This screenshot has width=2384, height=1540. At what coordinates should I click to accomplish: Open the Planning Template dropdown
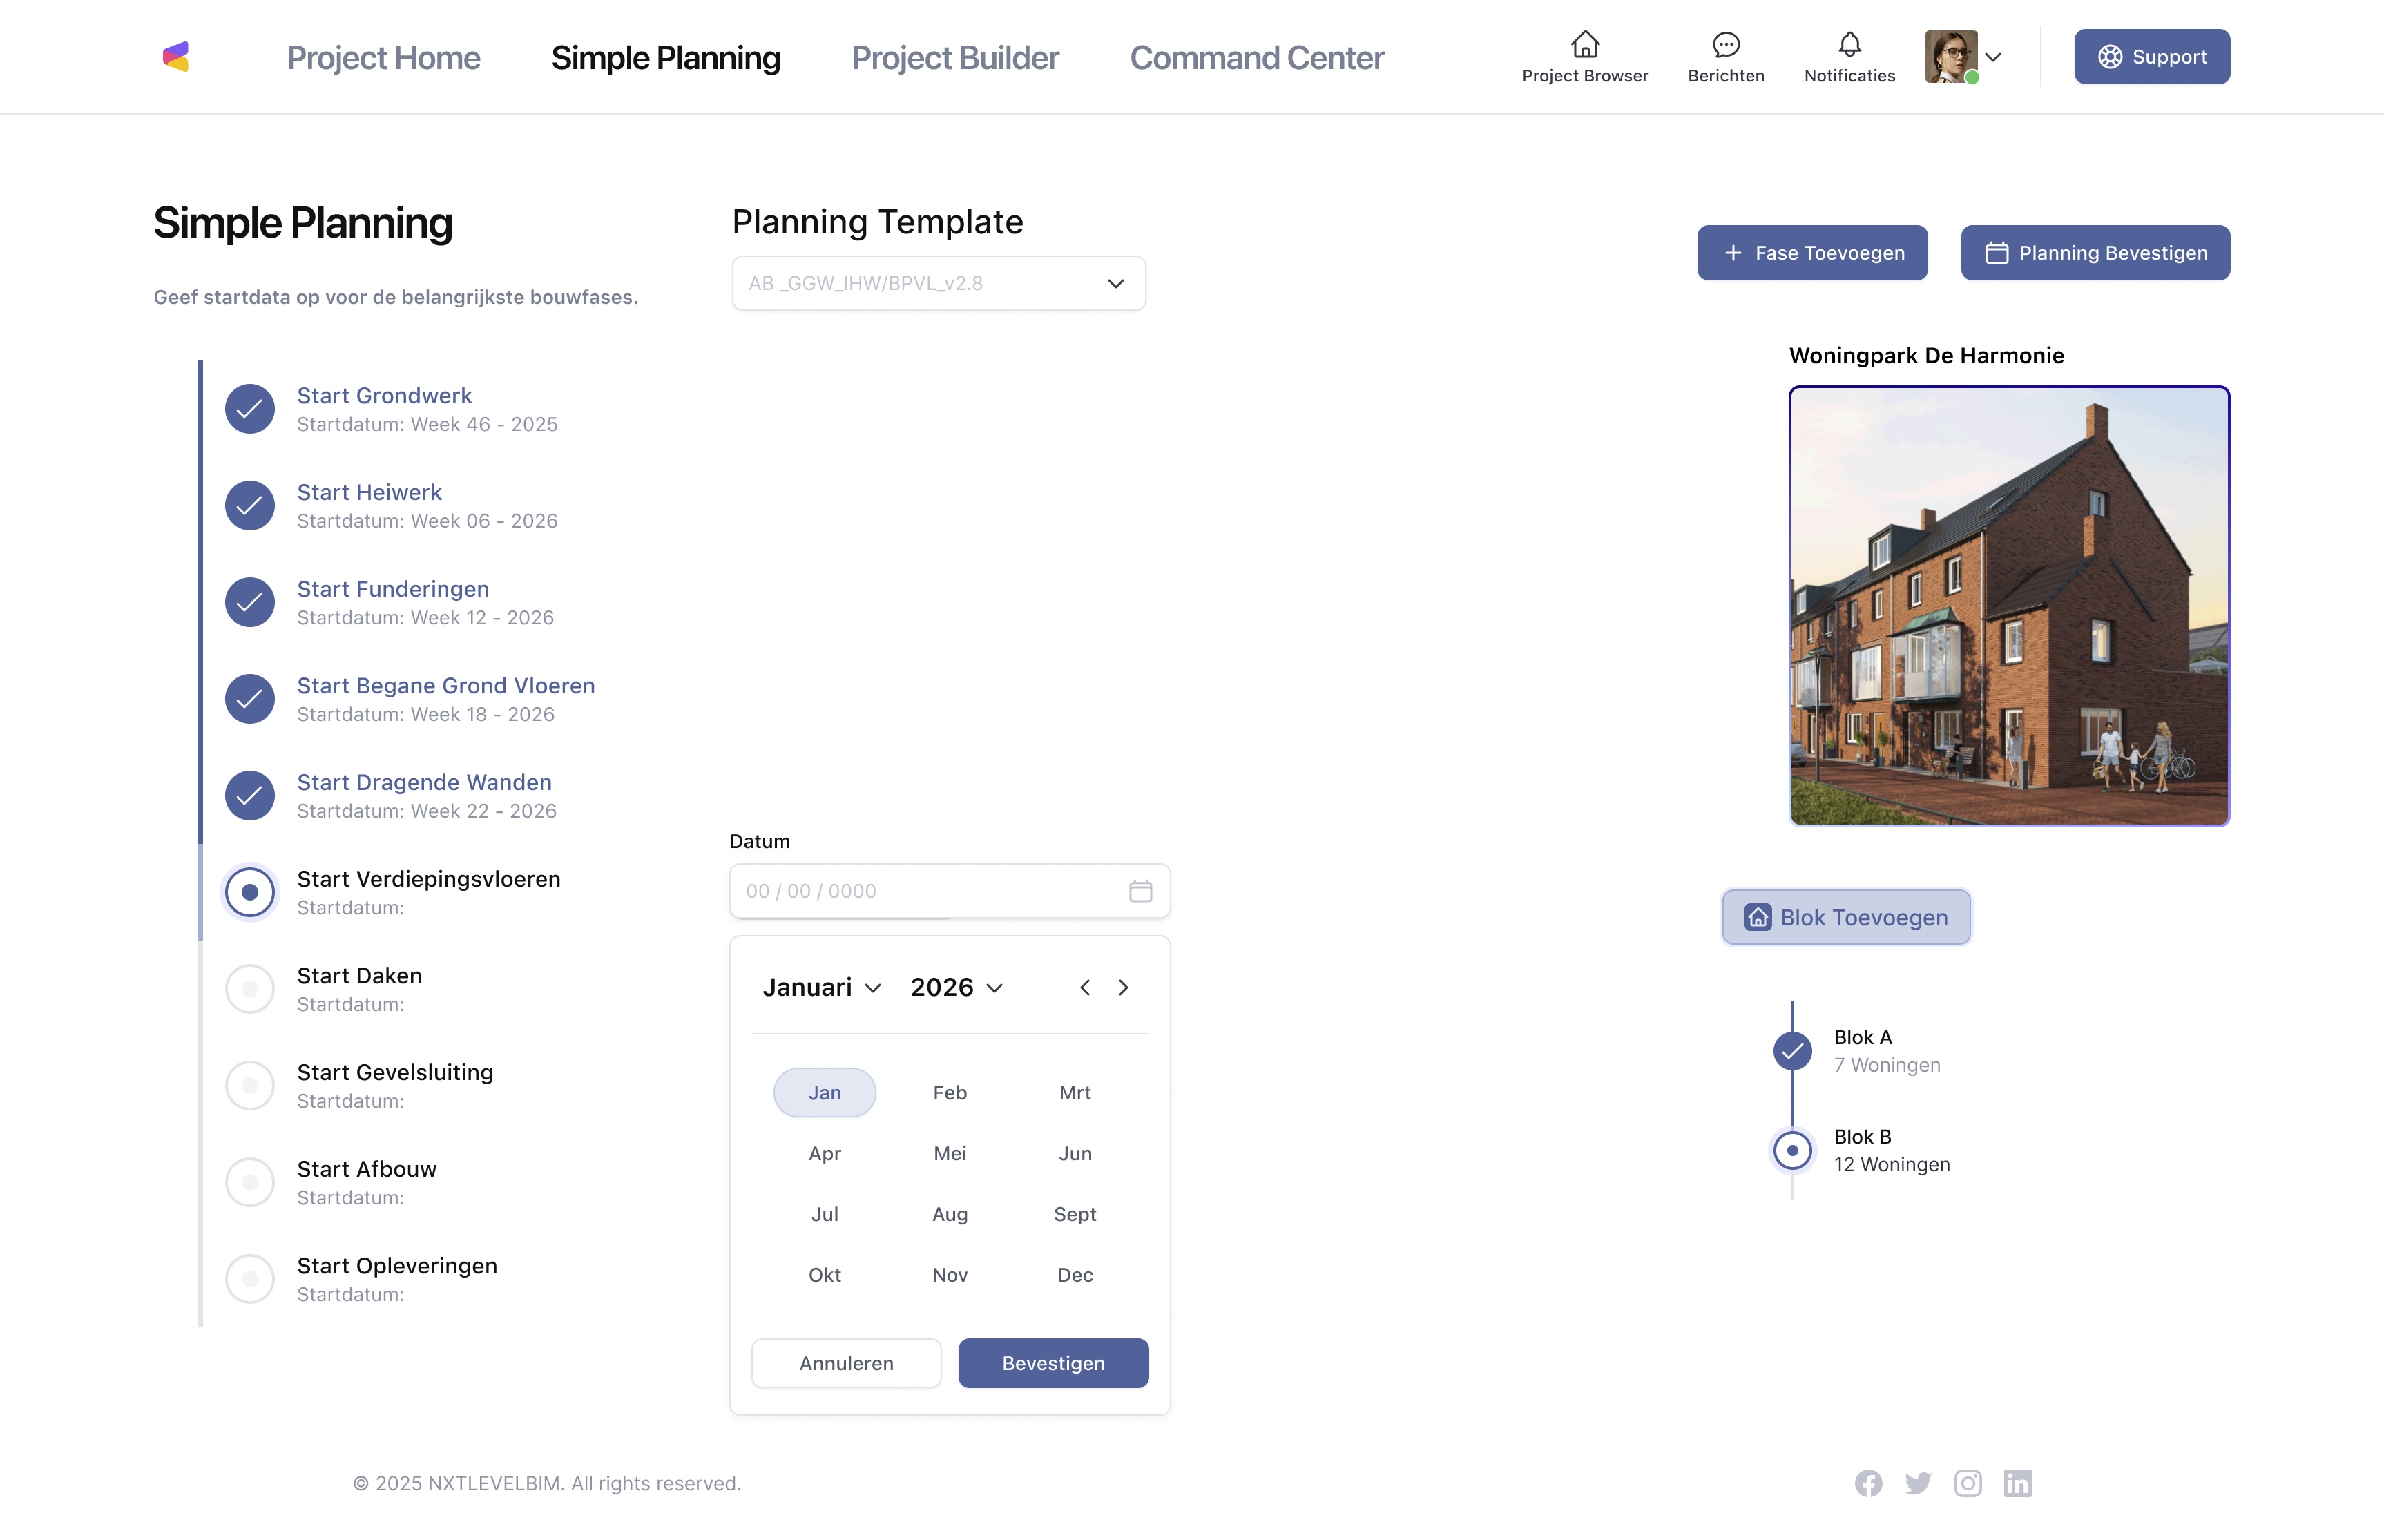938,284
